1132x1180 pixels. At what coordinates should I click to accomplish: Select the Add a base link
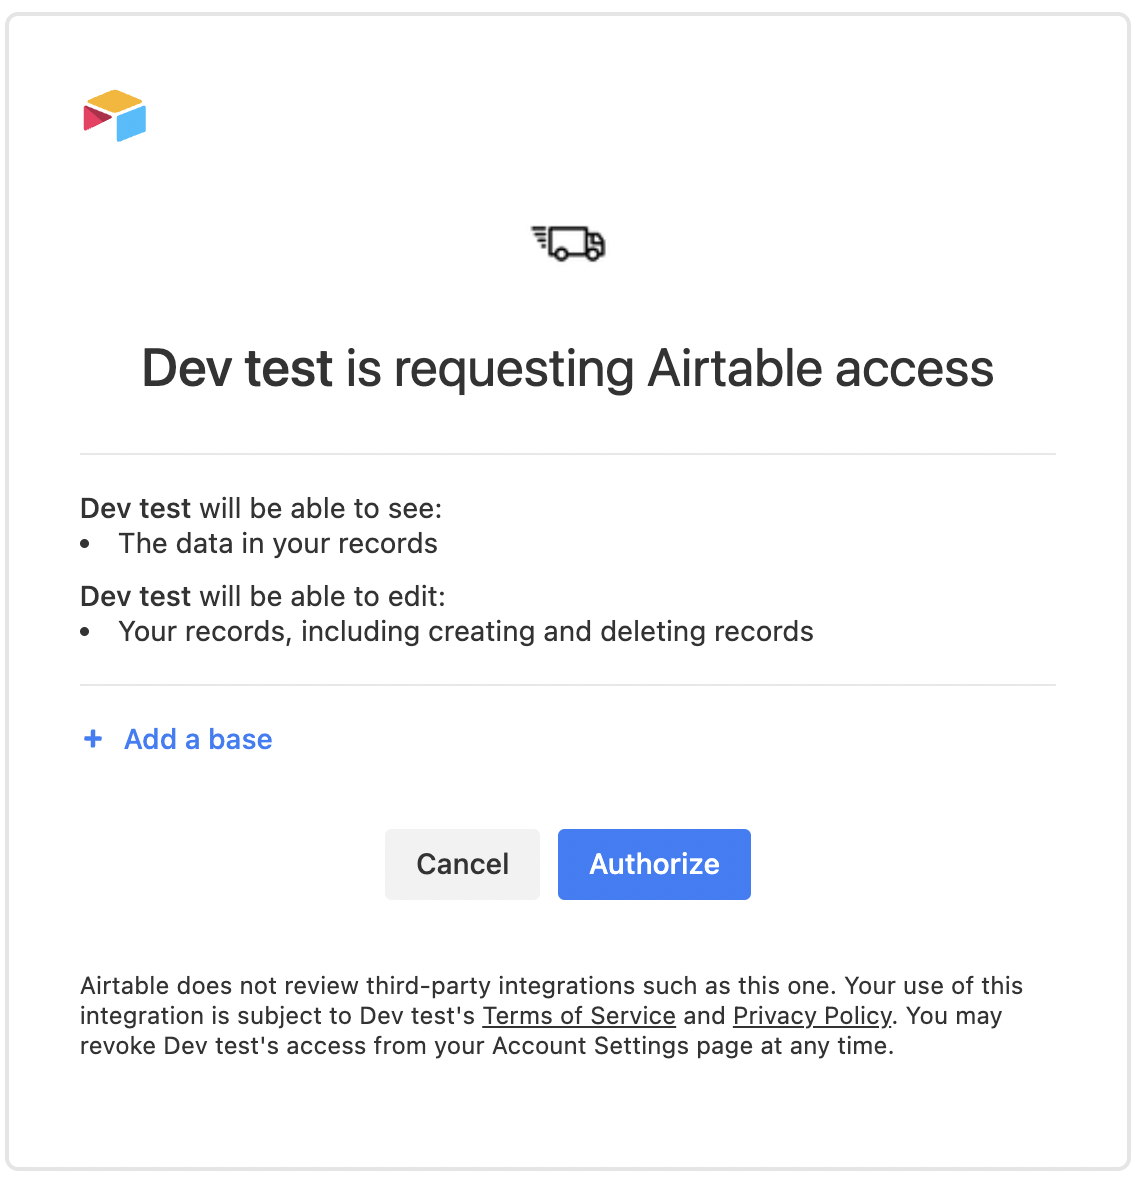pos(198,739)
